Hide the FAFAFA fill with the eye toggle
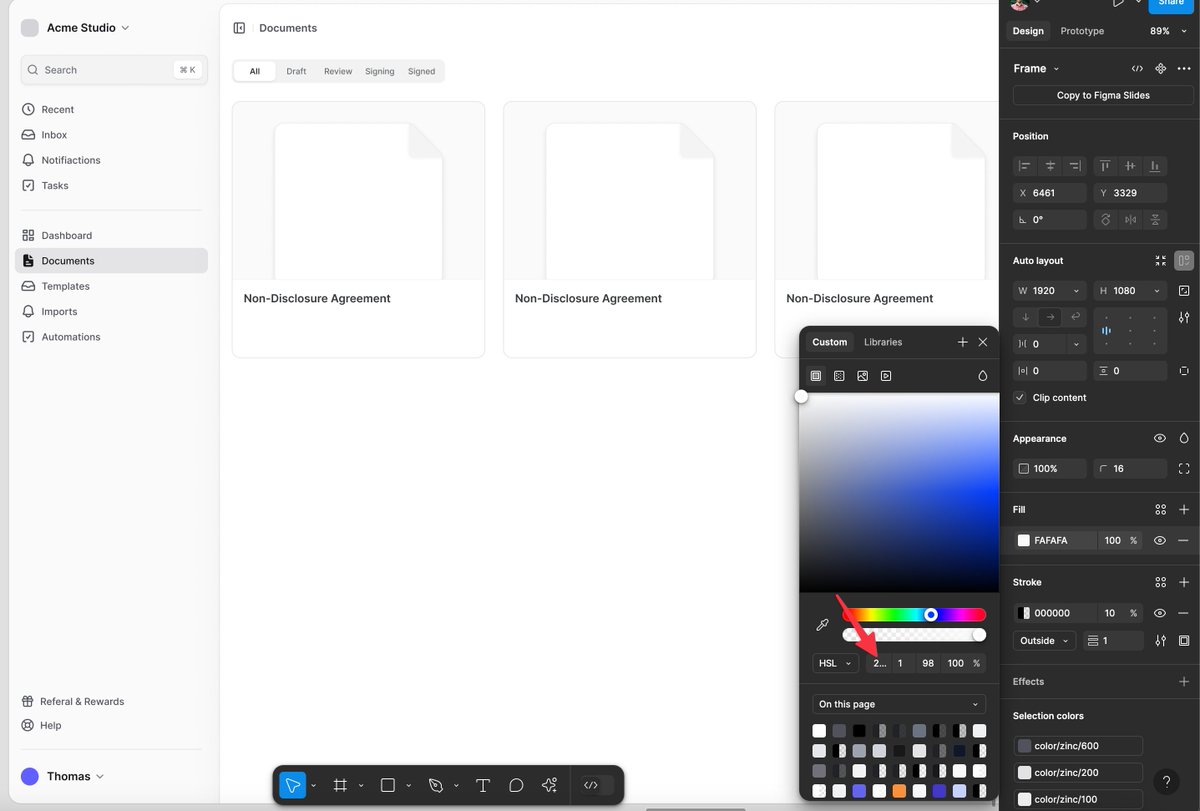Screen dimensions: 1200x811 pos(1160,540)
